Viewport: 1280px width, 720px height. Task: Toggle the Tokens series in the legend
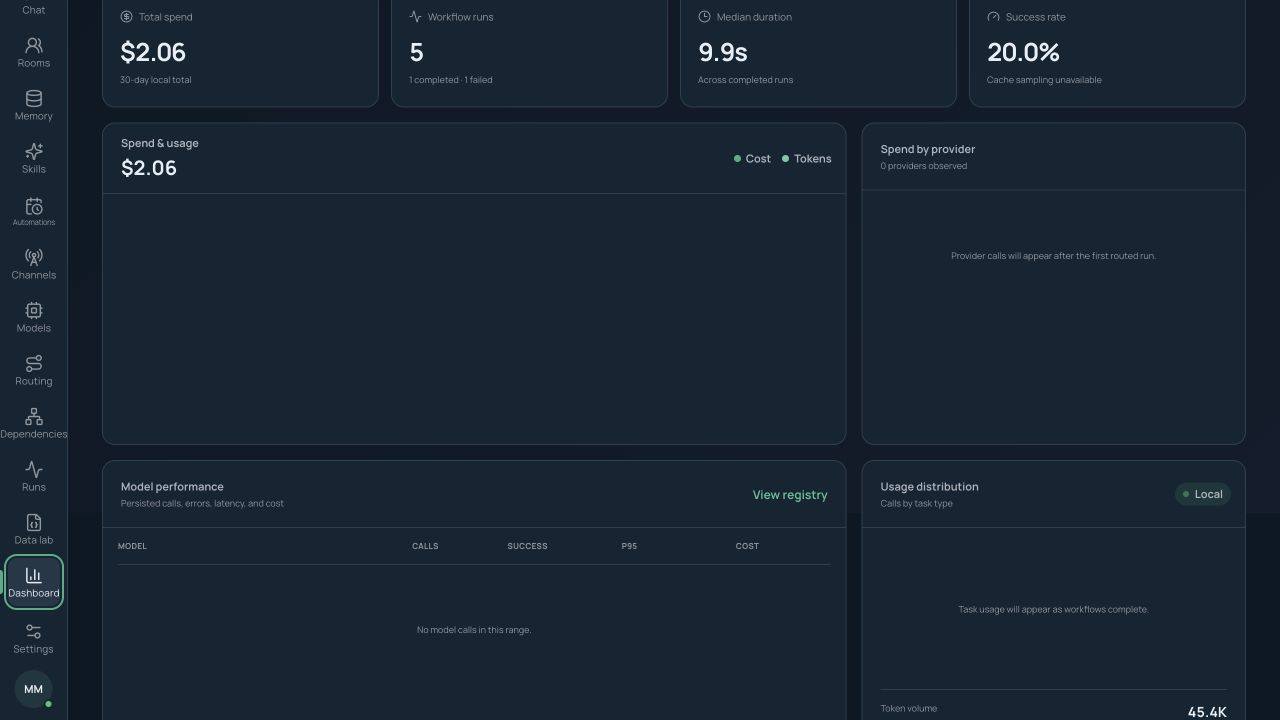click(x=806, y=159)
